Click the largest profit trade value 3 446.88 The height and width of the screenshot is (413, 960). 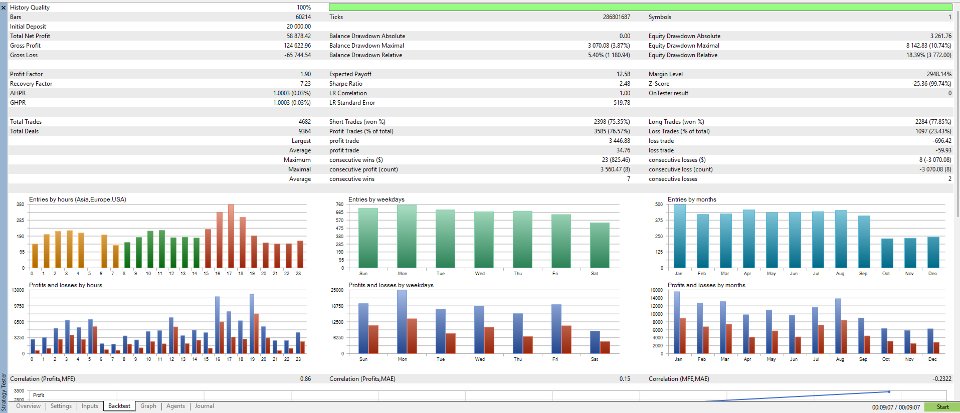pyautogui.click(x=619, y=141)
